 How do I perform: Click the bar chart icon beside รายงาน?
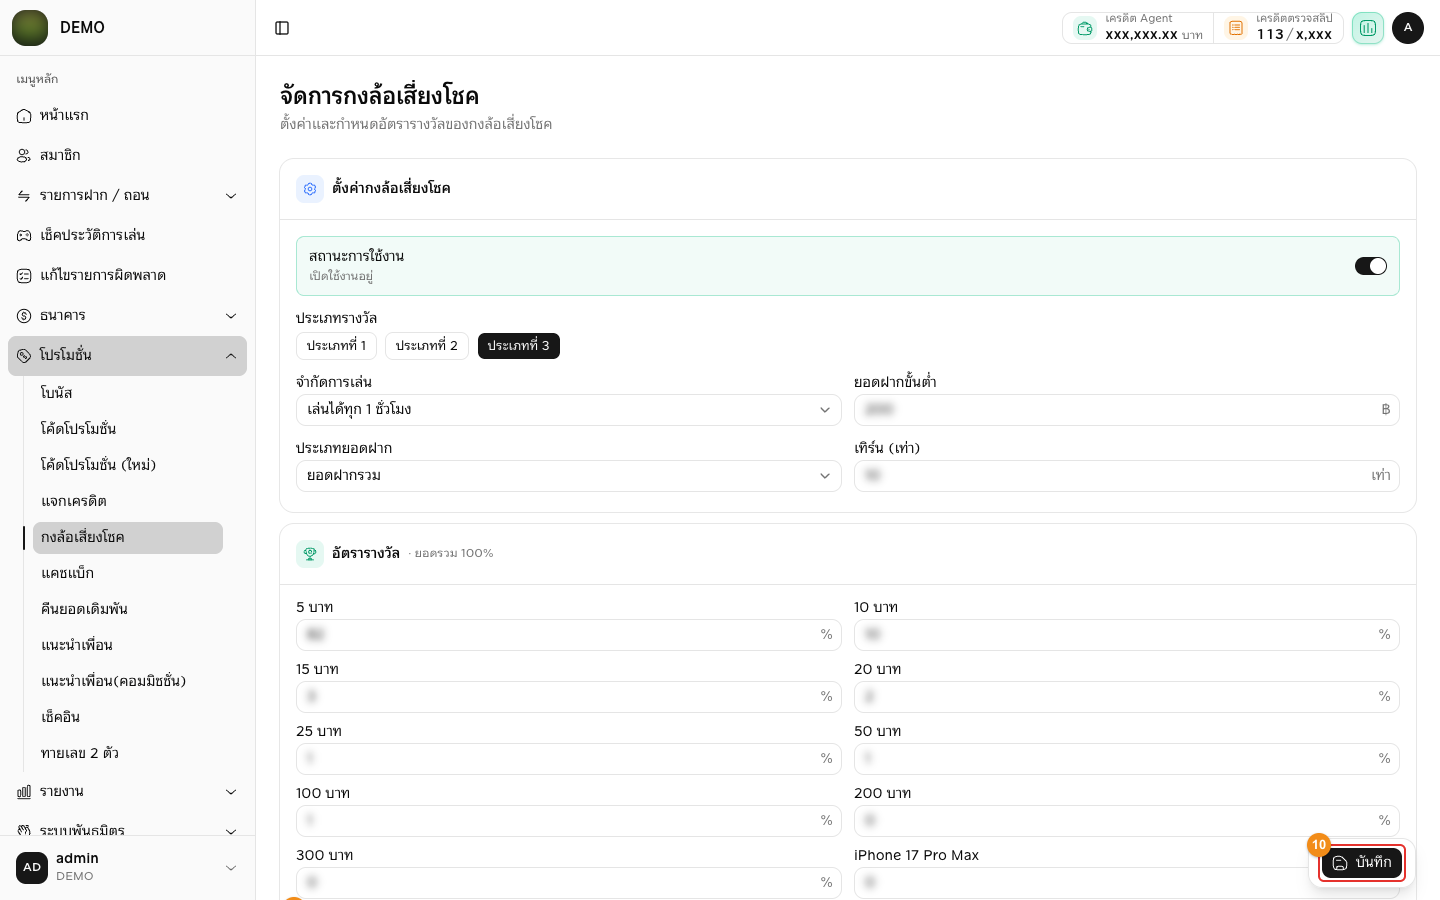pos(24,792)
